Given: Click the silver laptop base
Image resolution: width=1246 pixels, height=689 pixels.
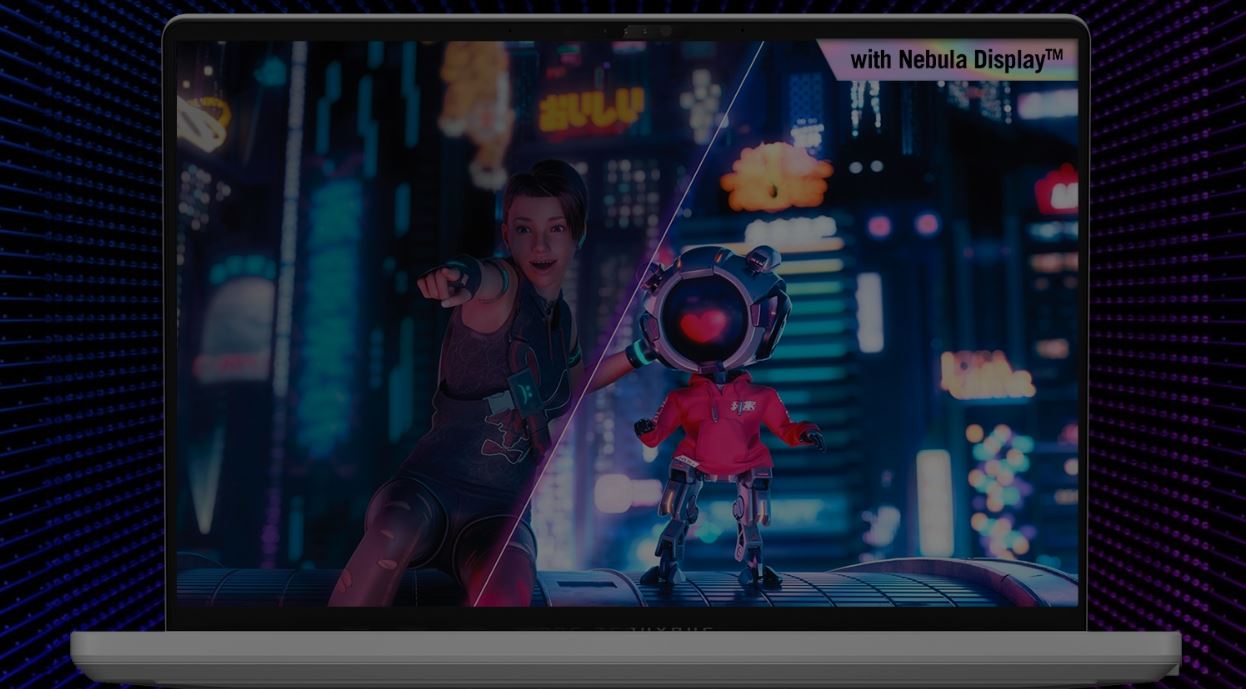Looking at the screenshot, I should point(625,657).
